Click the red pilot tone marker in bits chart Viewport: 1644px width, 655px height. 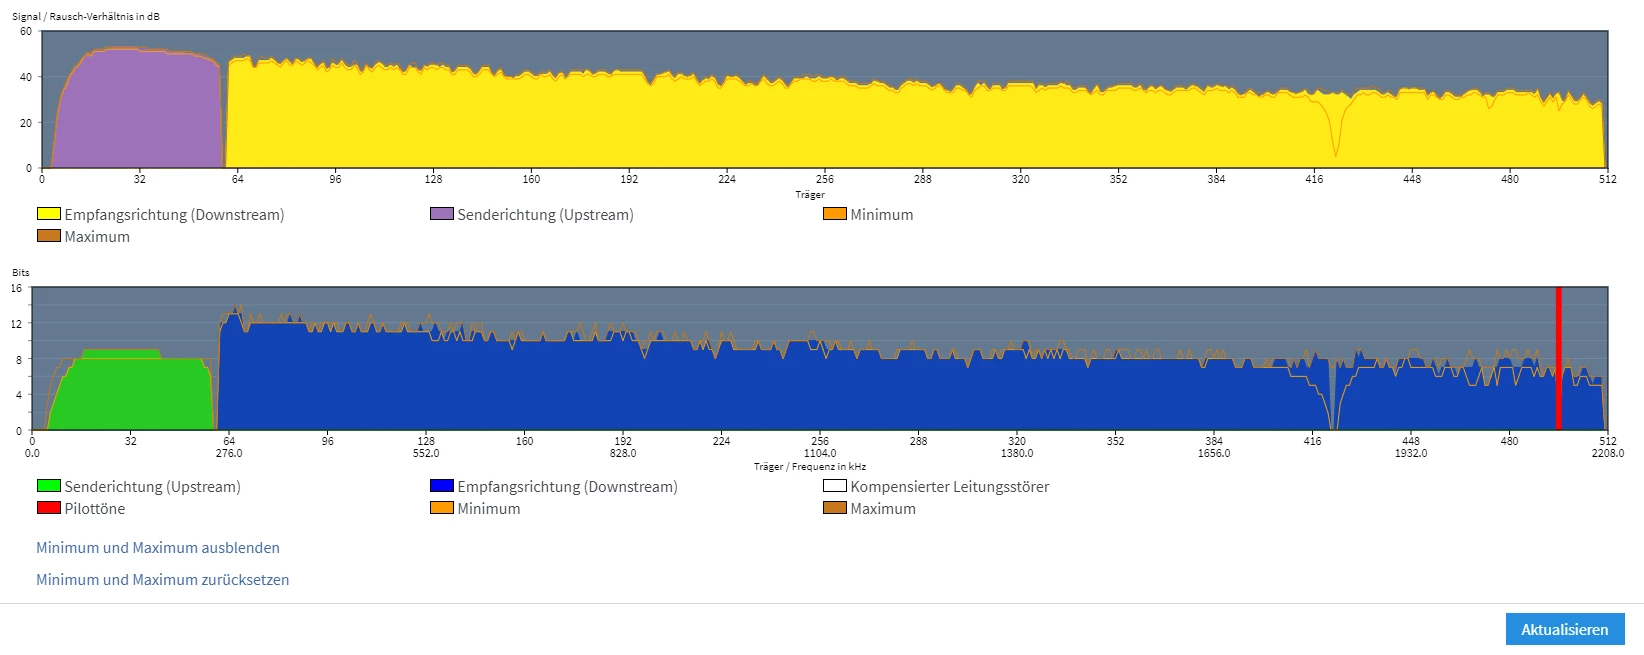pyautogui.click(x=1558, y=359)
